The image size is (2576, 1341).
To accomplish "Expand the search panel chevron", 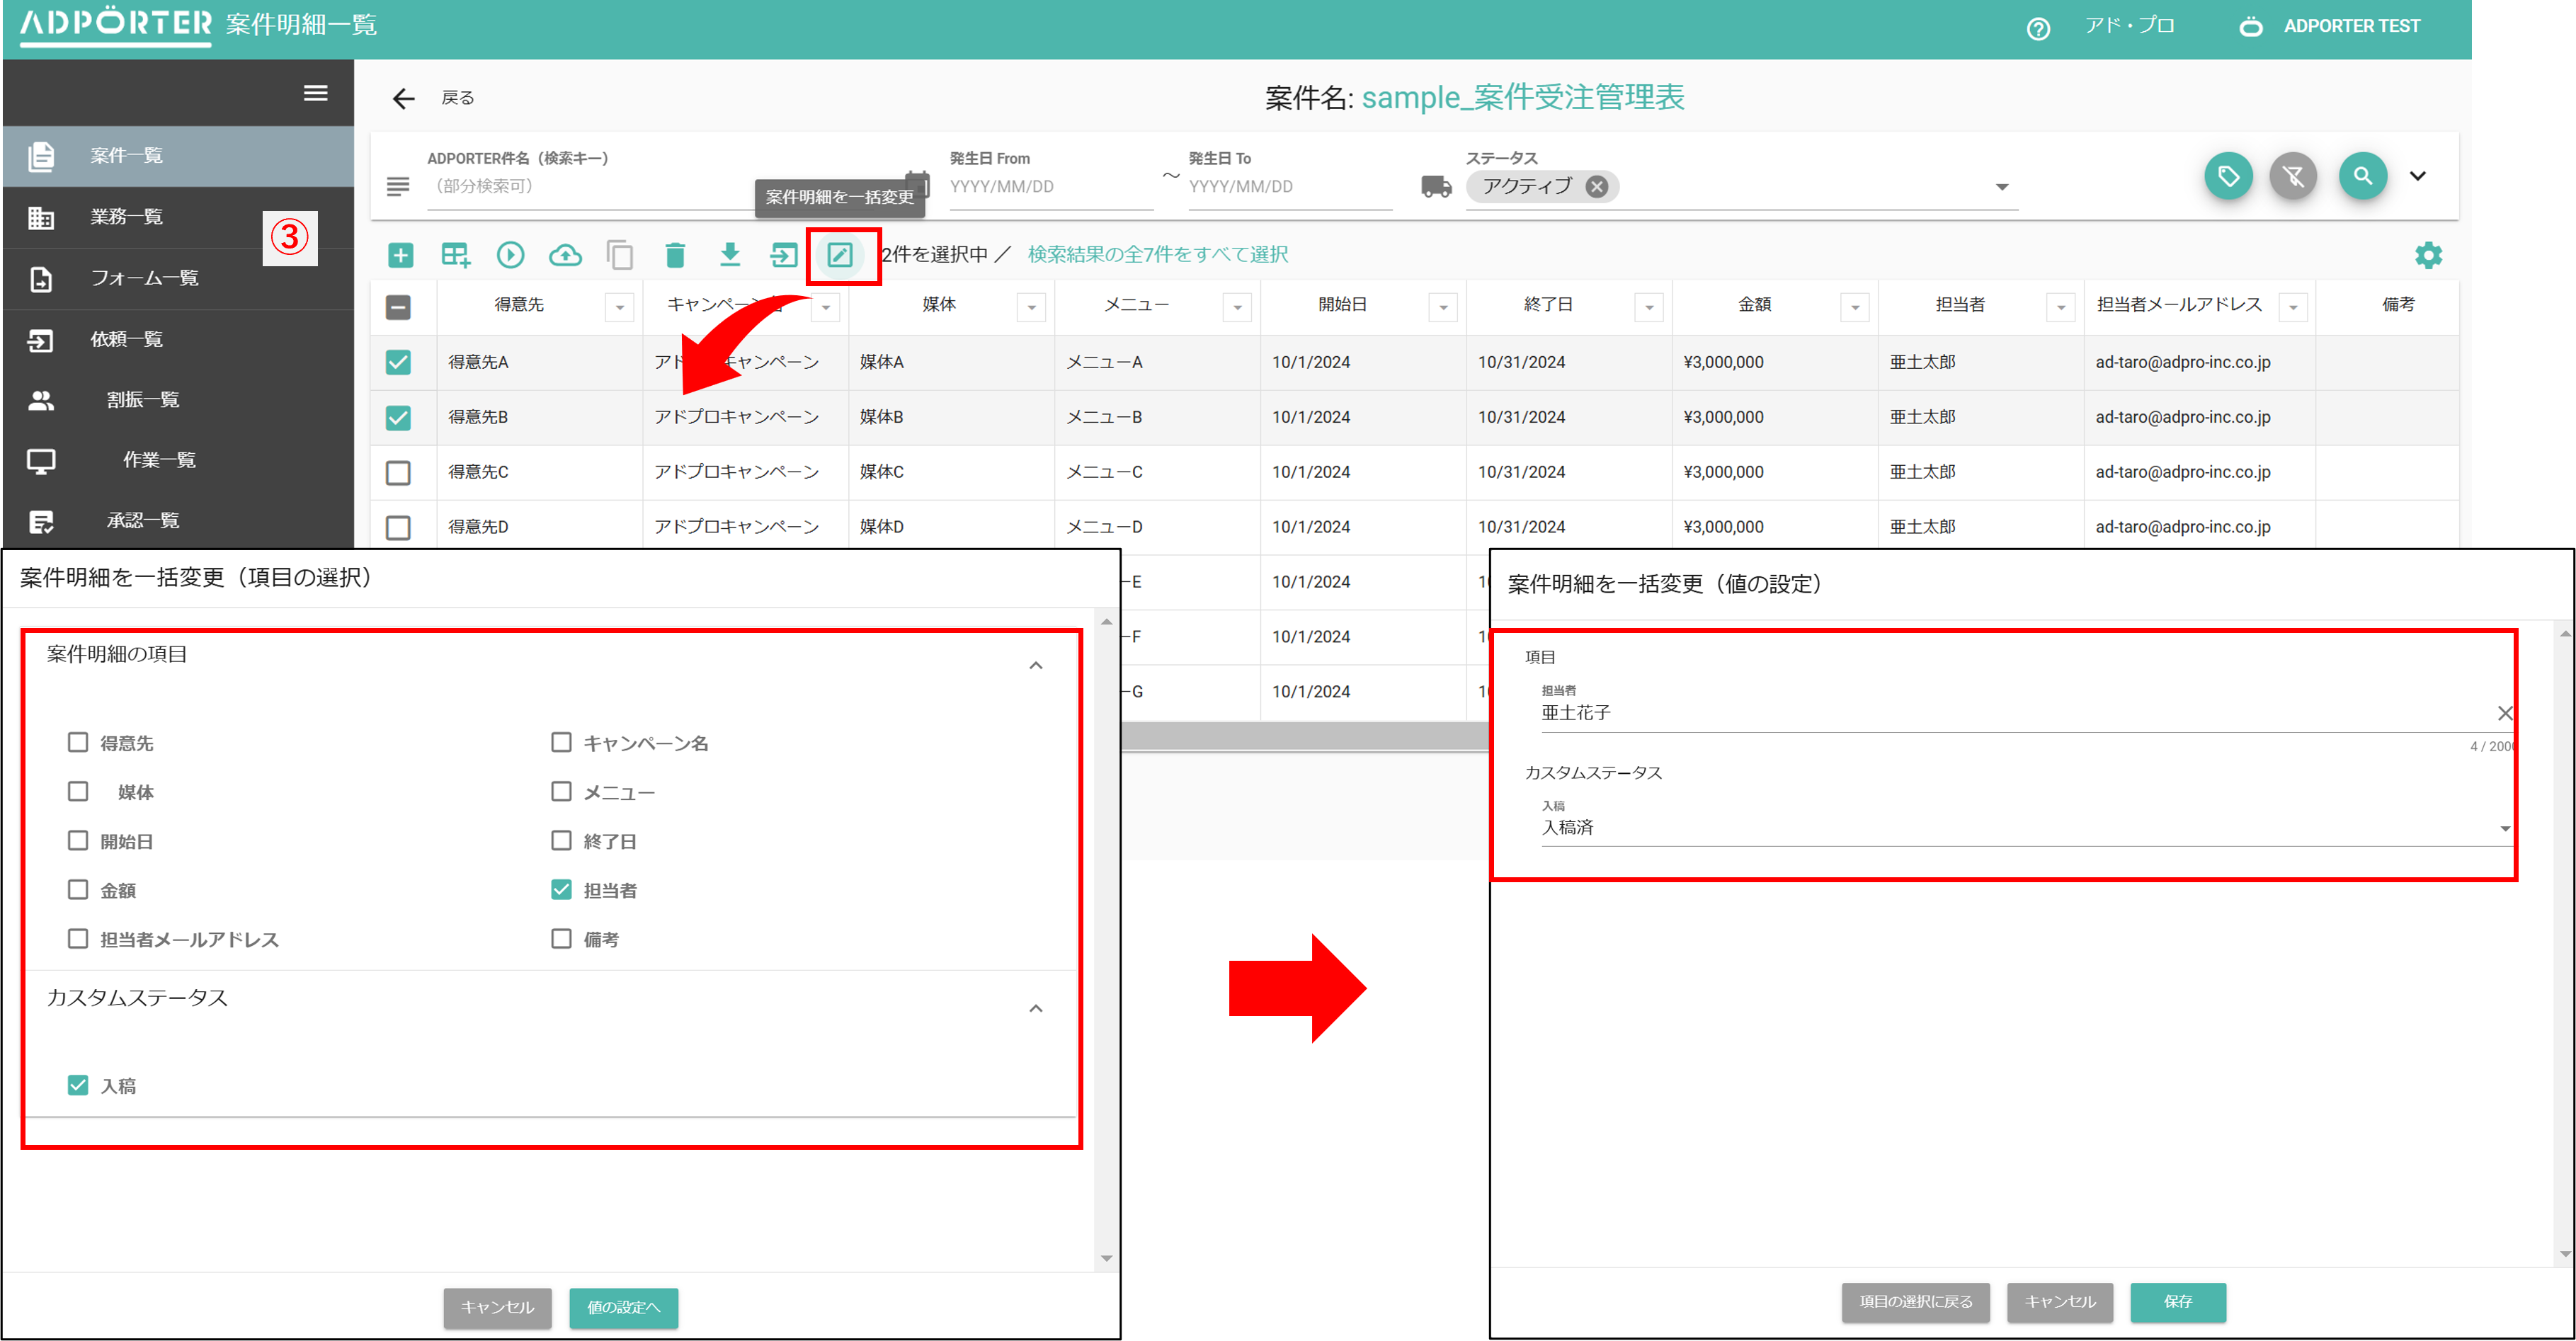I will tap(2418, 176).
